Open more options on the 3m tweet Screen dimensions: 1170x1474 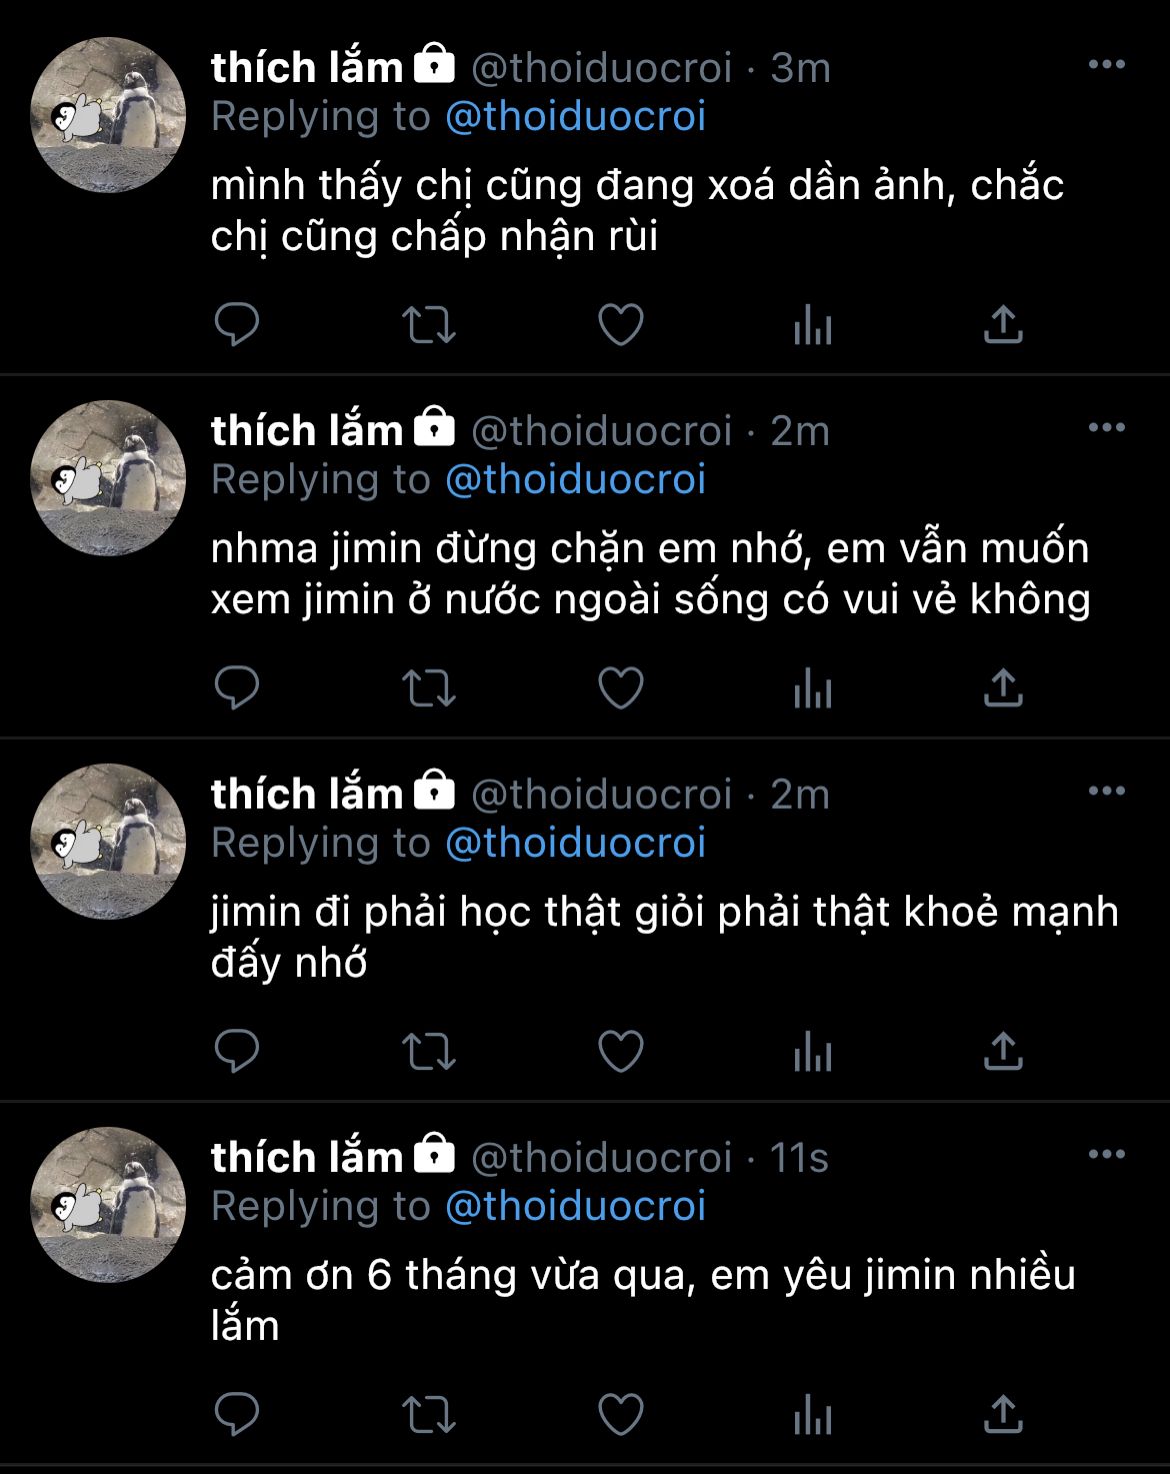click(1106, 65)
